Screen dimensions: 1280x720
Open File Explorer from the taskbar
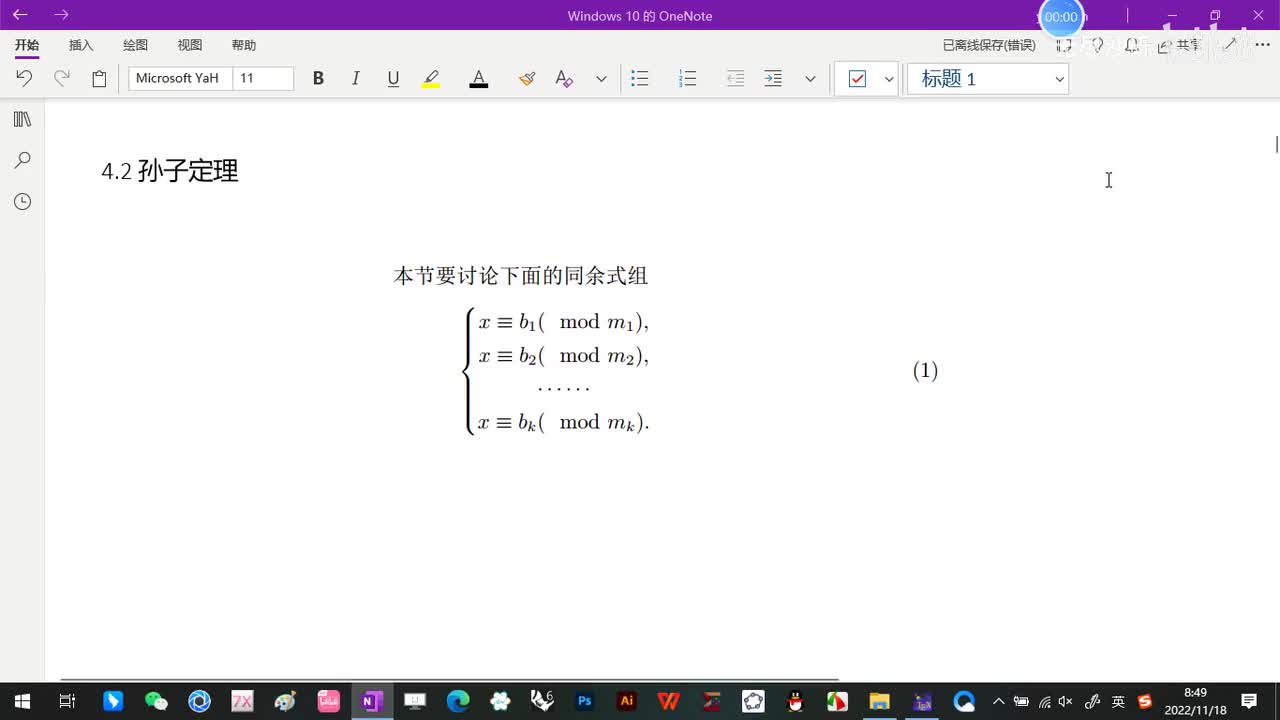[879, 701]
